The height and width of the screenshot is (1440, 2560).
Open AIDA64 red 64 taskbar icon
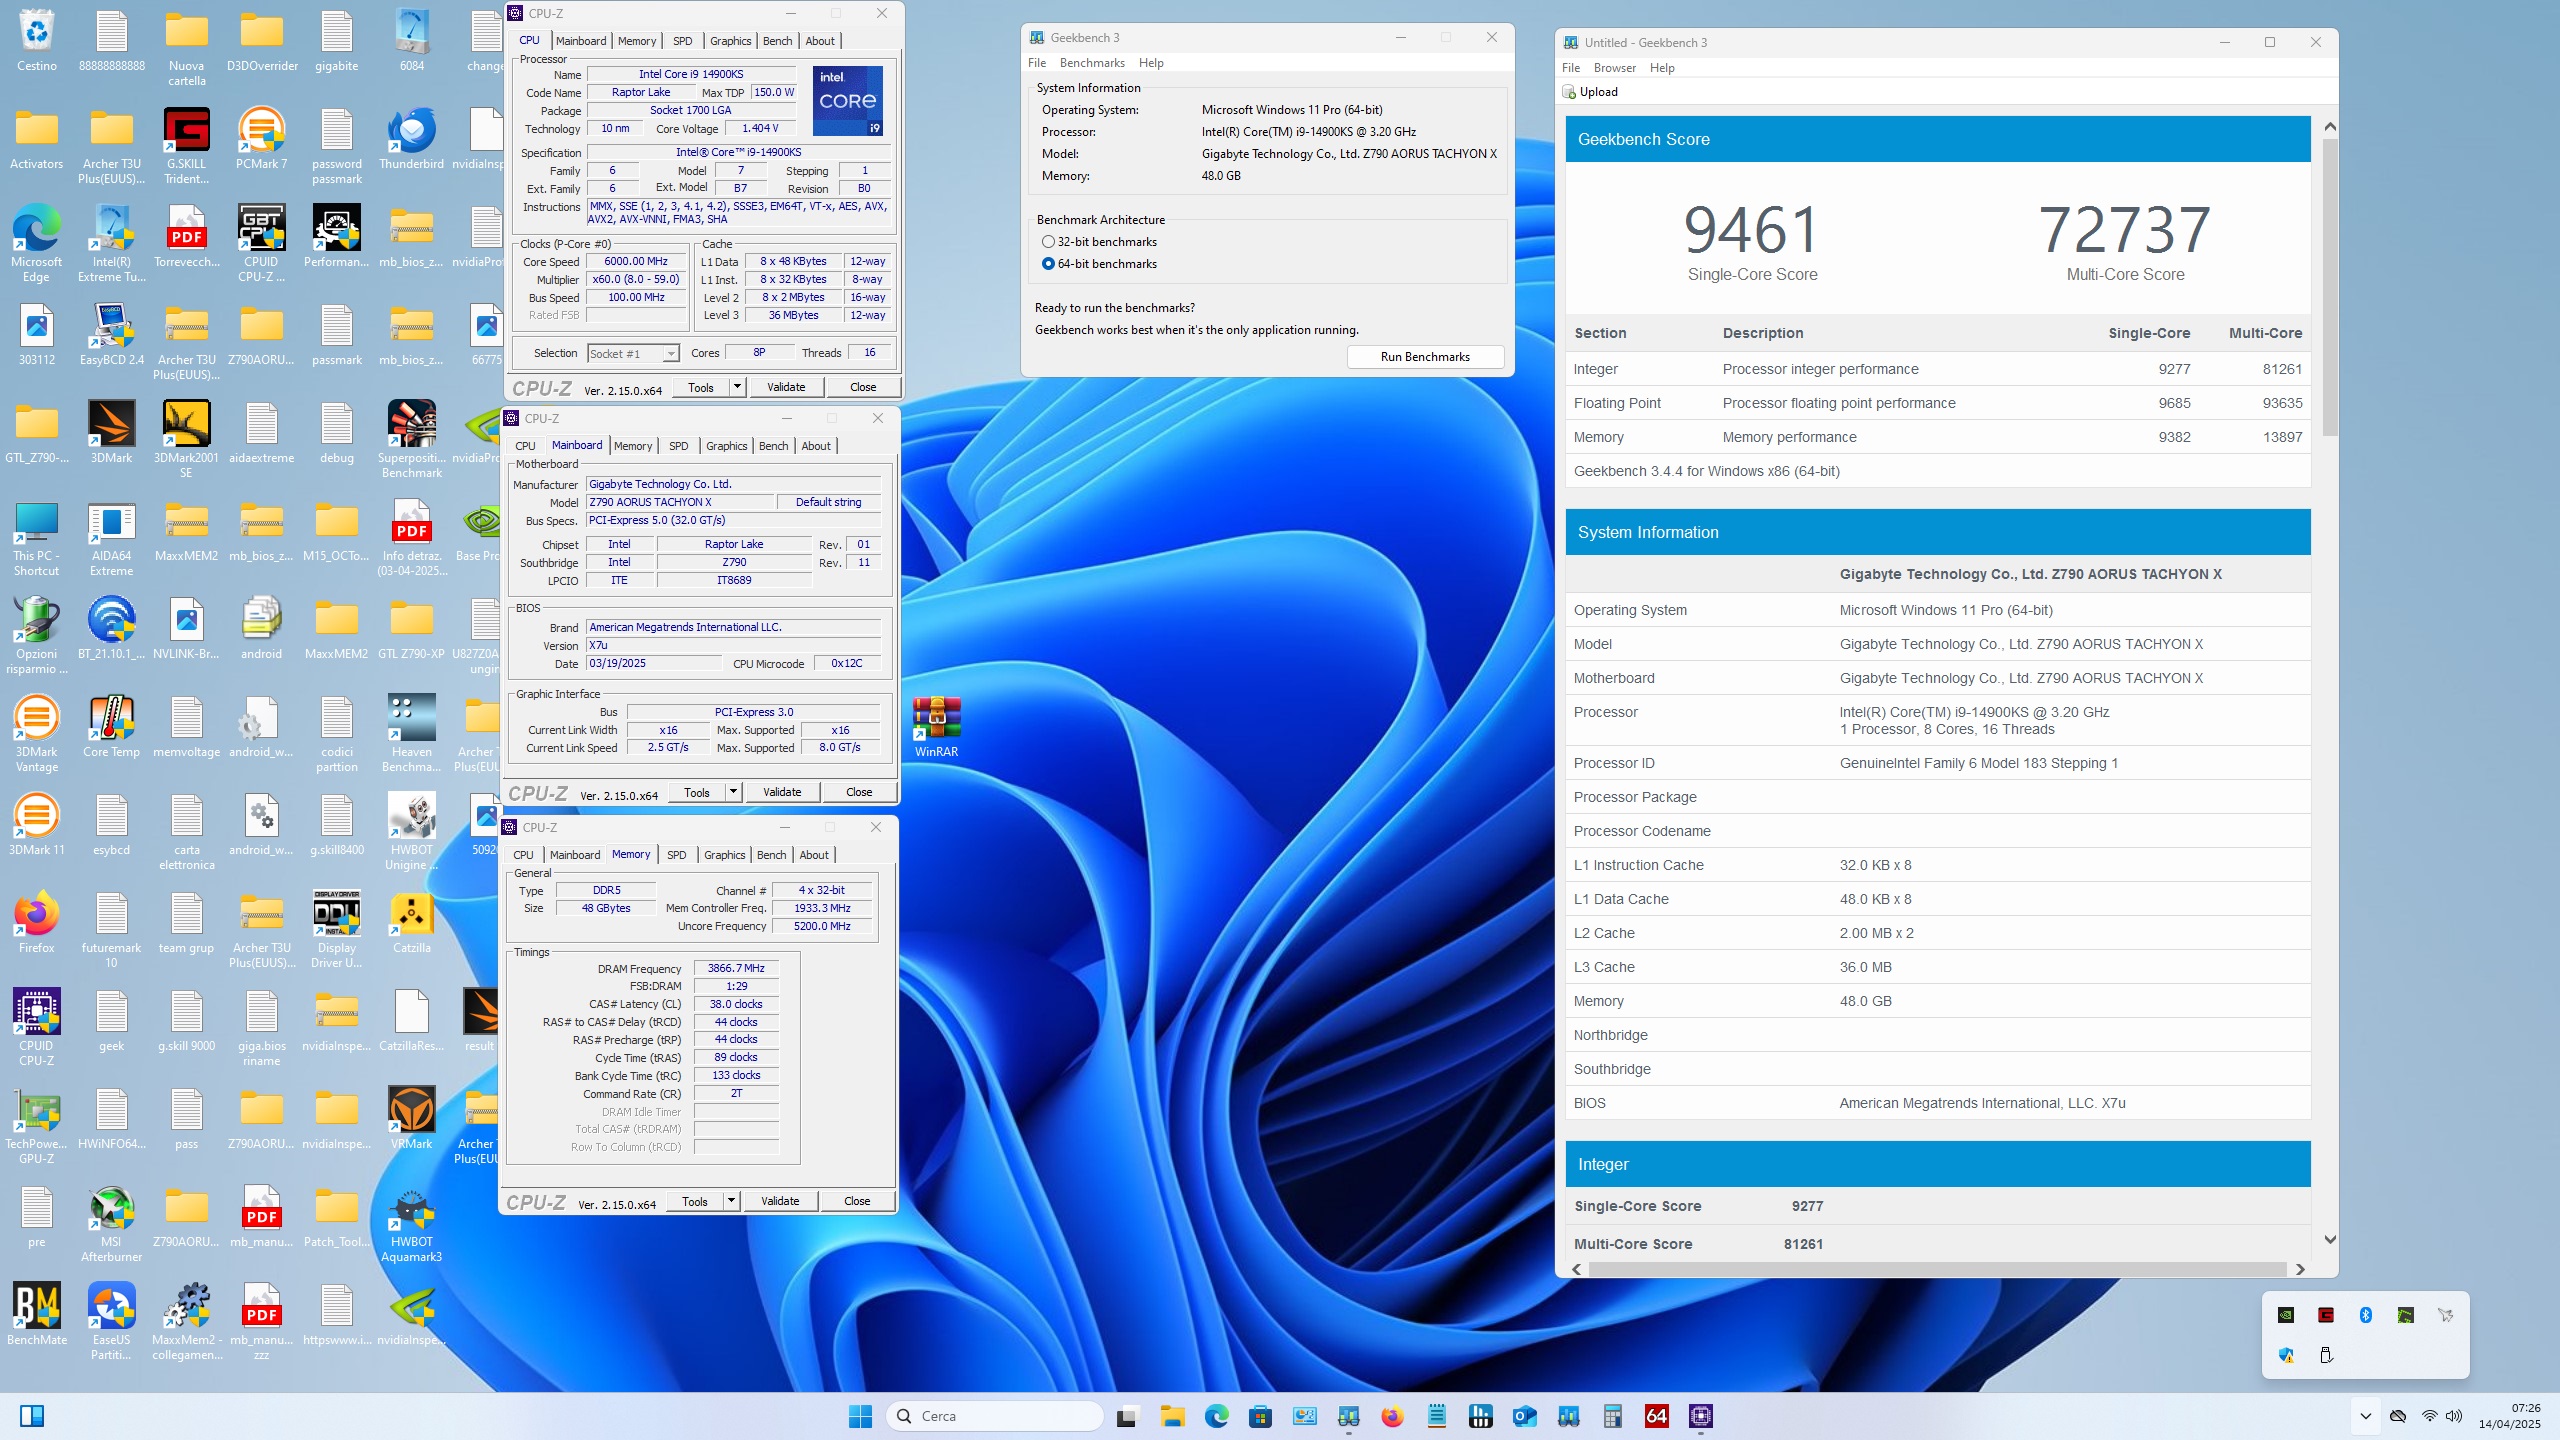(x=1656, y=1416)
